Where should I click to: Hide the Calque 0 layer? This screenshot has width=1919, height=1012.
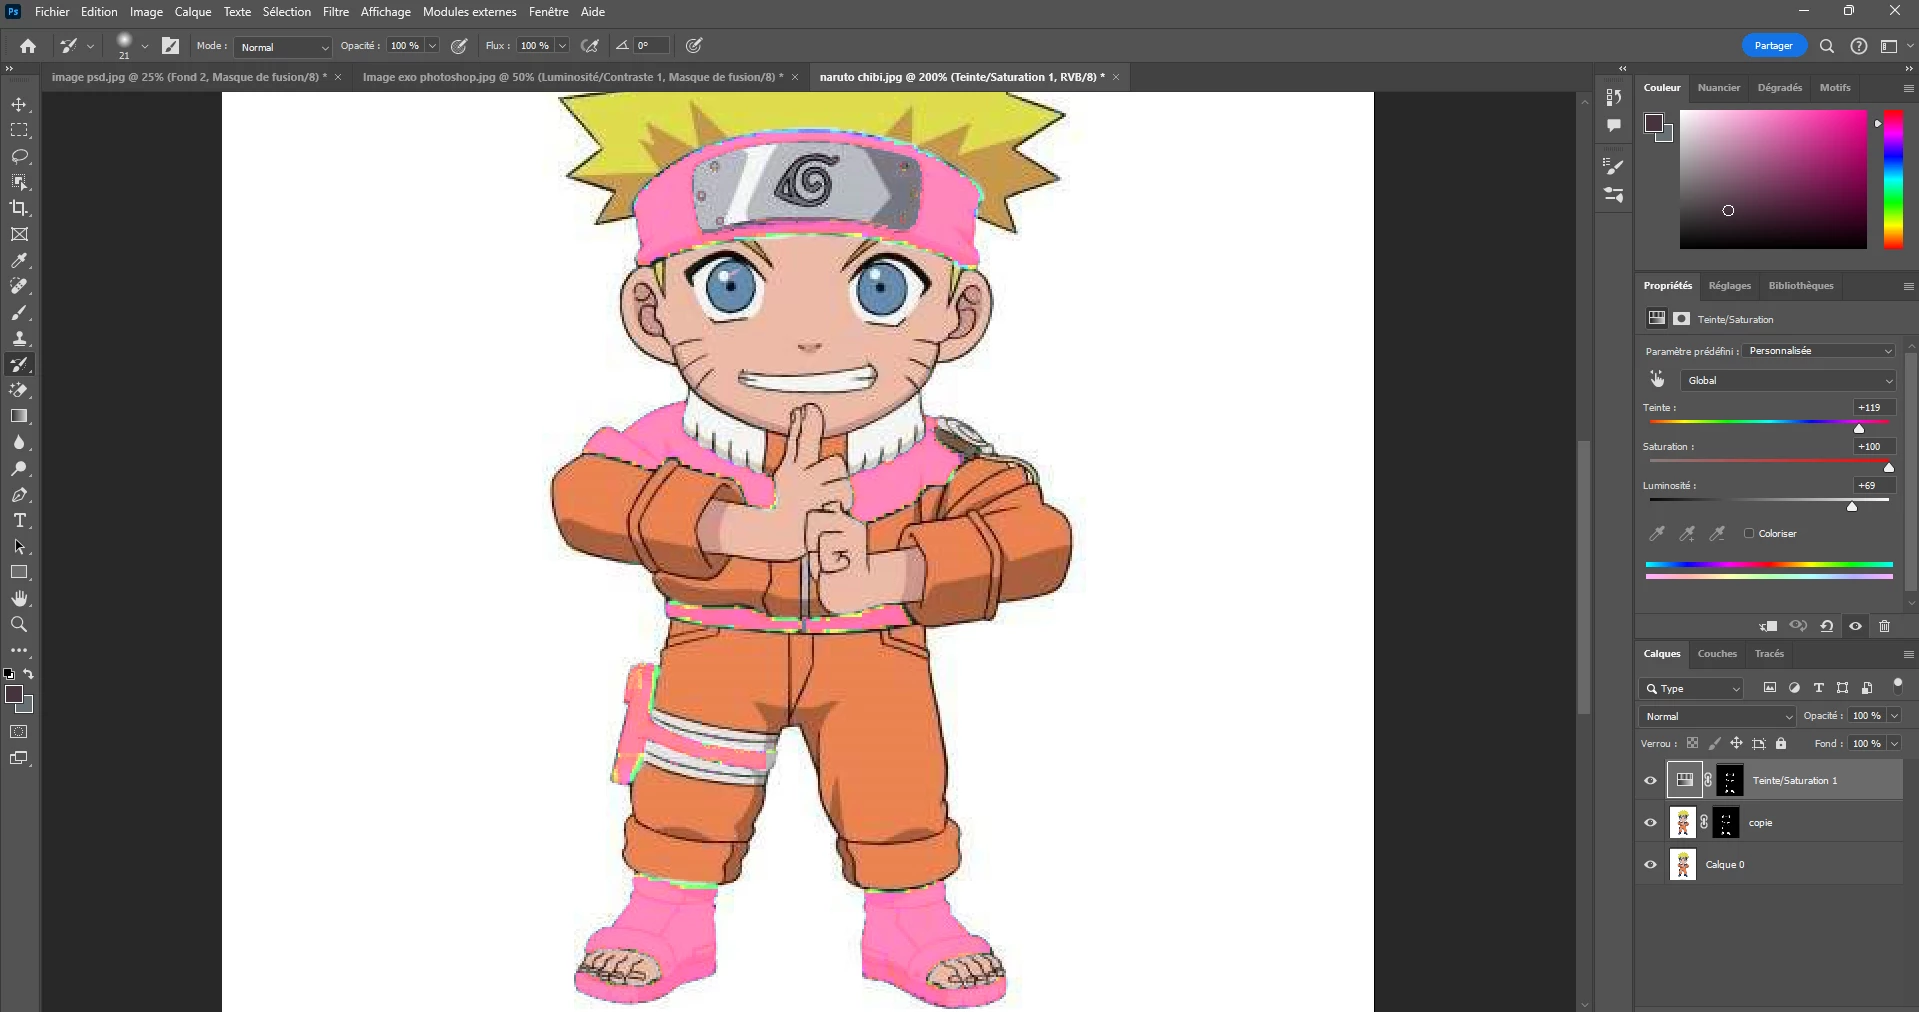click(x=1651, y=865)
